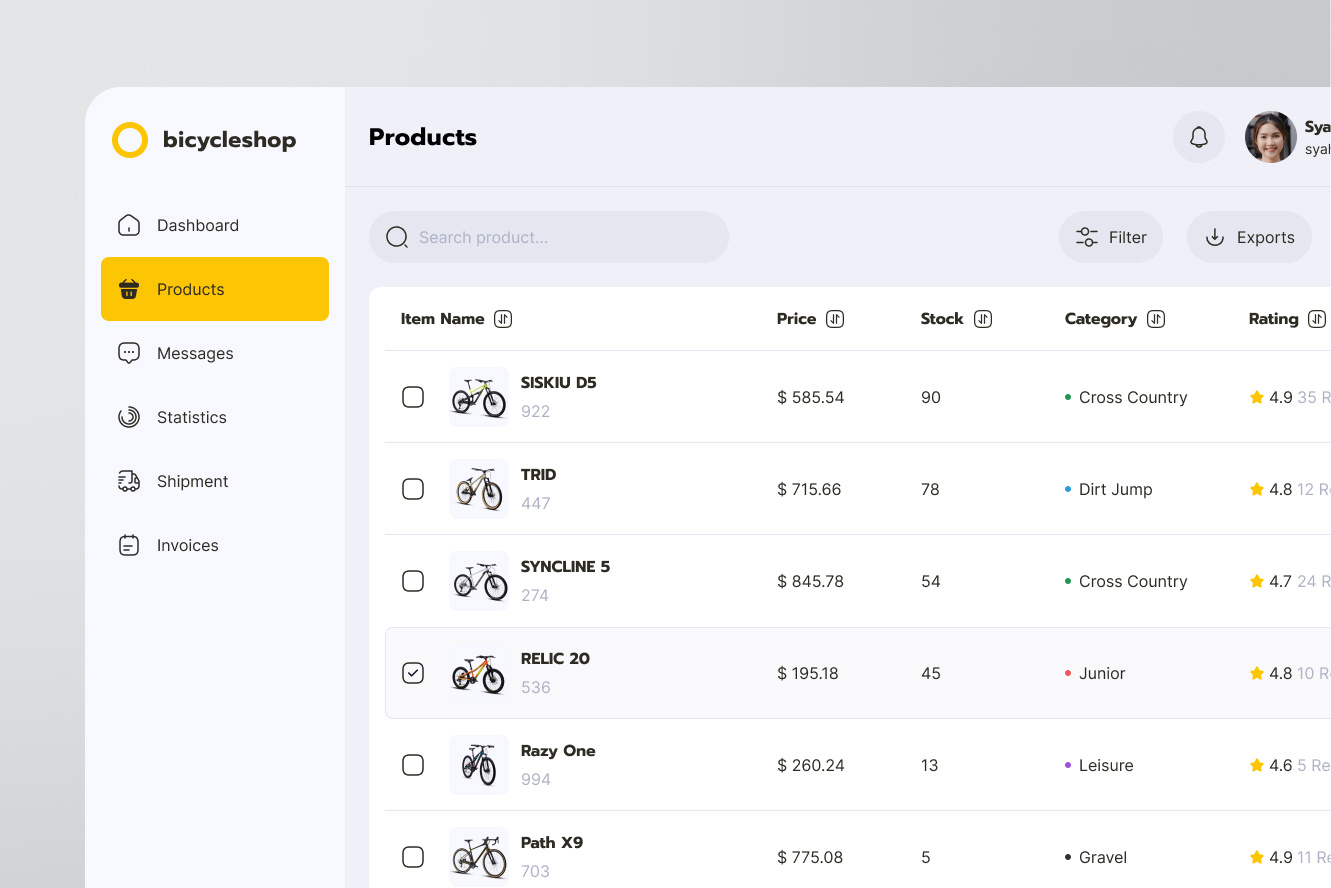Viewport: 1331px width, 888px height.
Task: Select the Shipment truck icon
Action: point(129,481)
